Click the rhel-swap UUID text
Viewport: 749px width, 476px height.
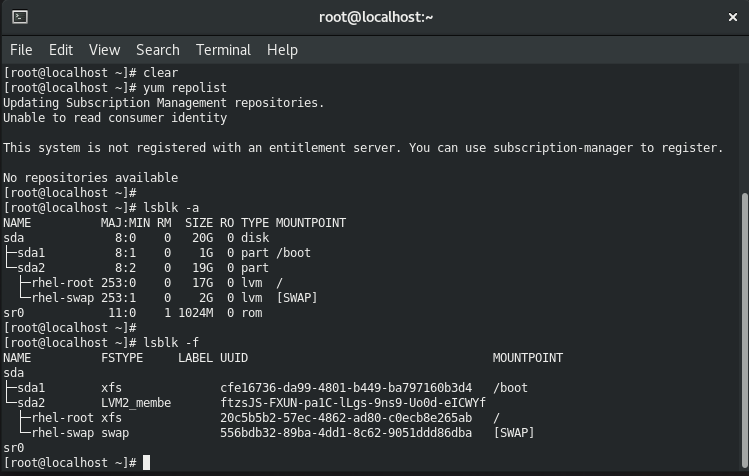pos(346,433)
